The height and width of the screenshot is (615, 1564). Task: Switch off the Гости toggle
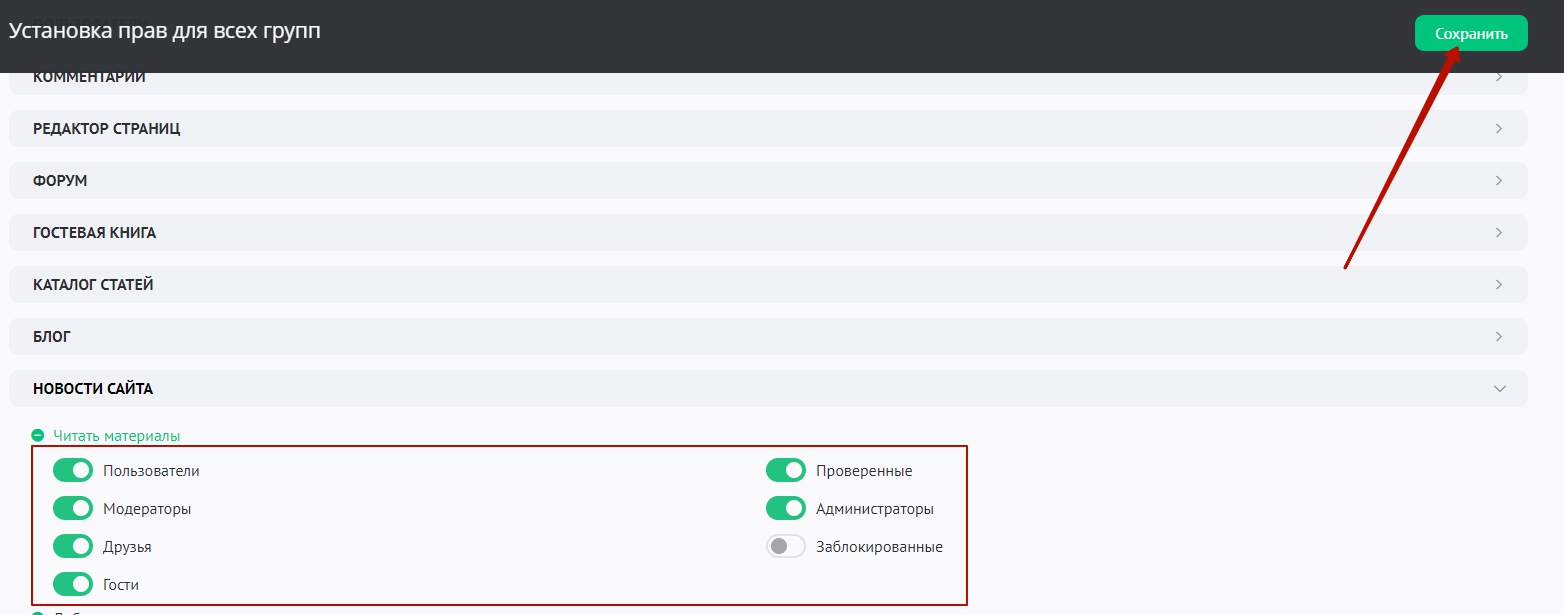click(73, 584)
